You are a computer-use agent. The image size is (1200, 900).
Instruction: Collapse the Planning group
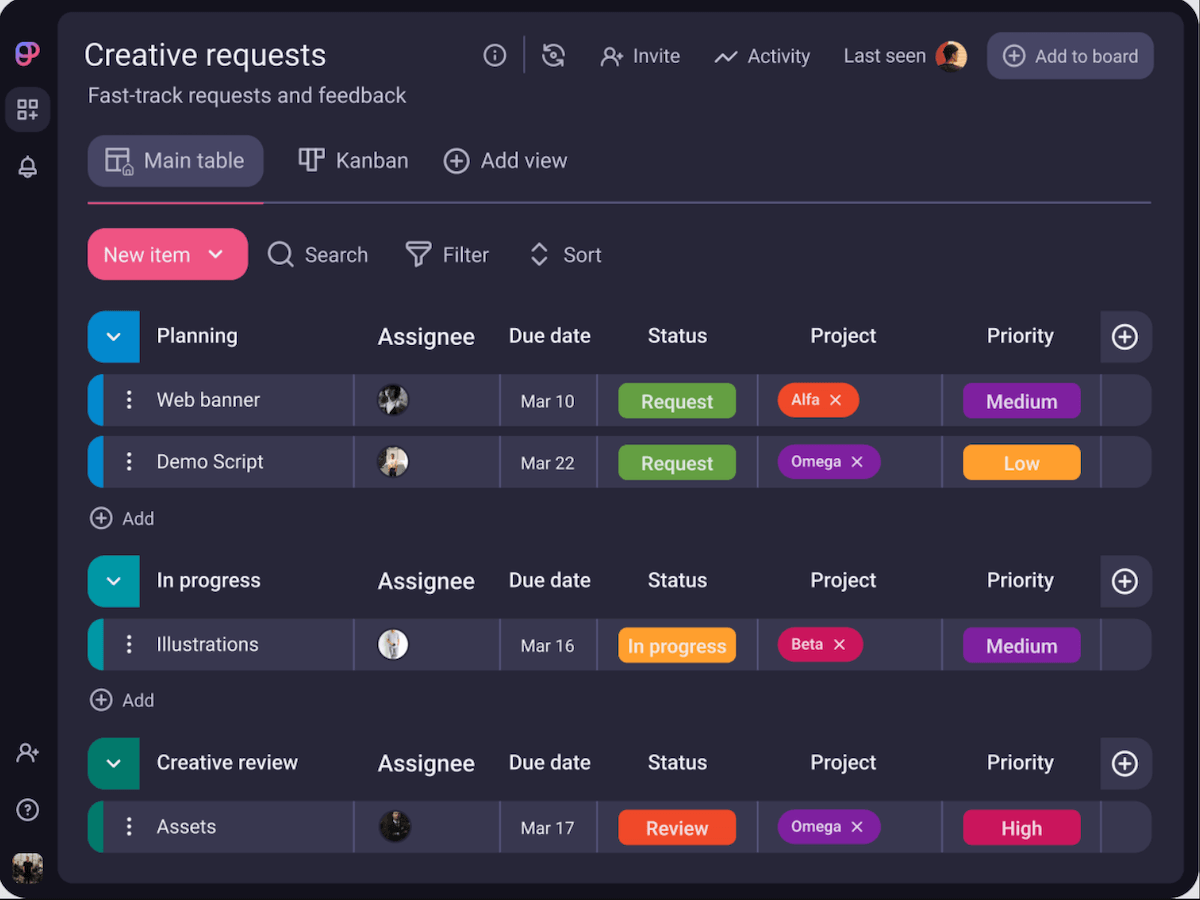(x=113, y=337)
